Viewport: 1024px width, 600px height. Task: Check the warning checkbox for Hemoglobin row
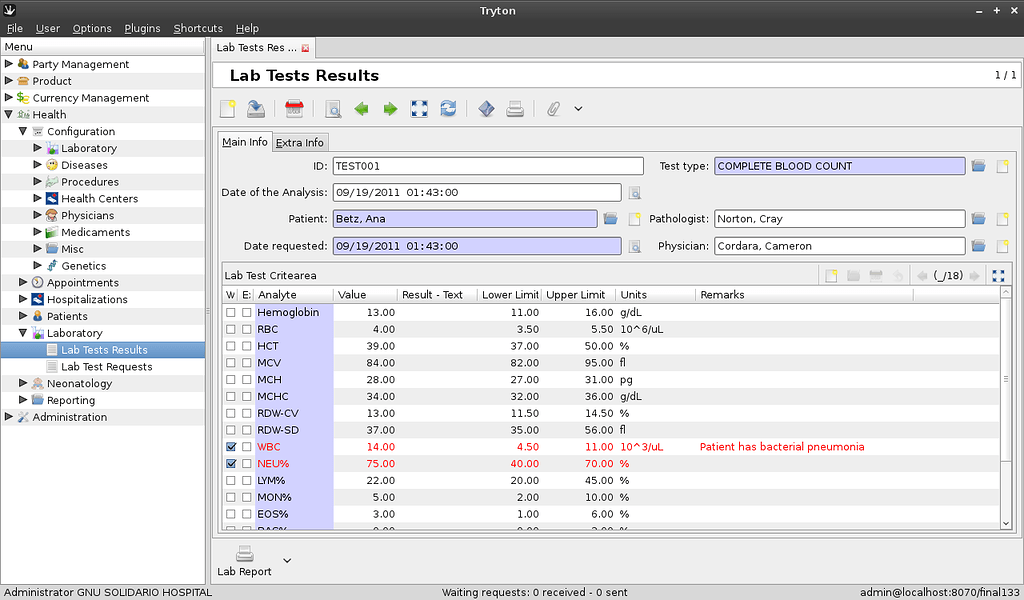pyautogui.click(x=231, y=312)
